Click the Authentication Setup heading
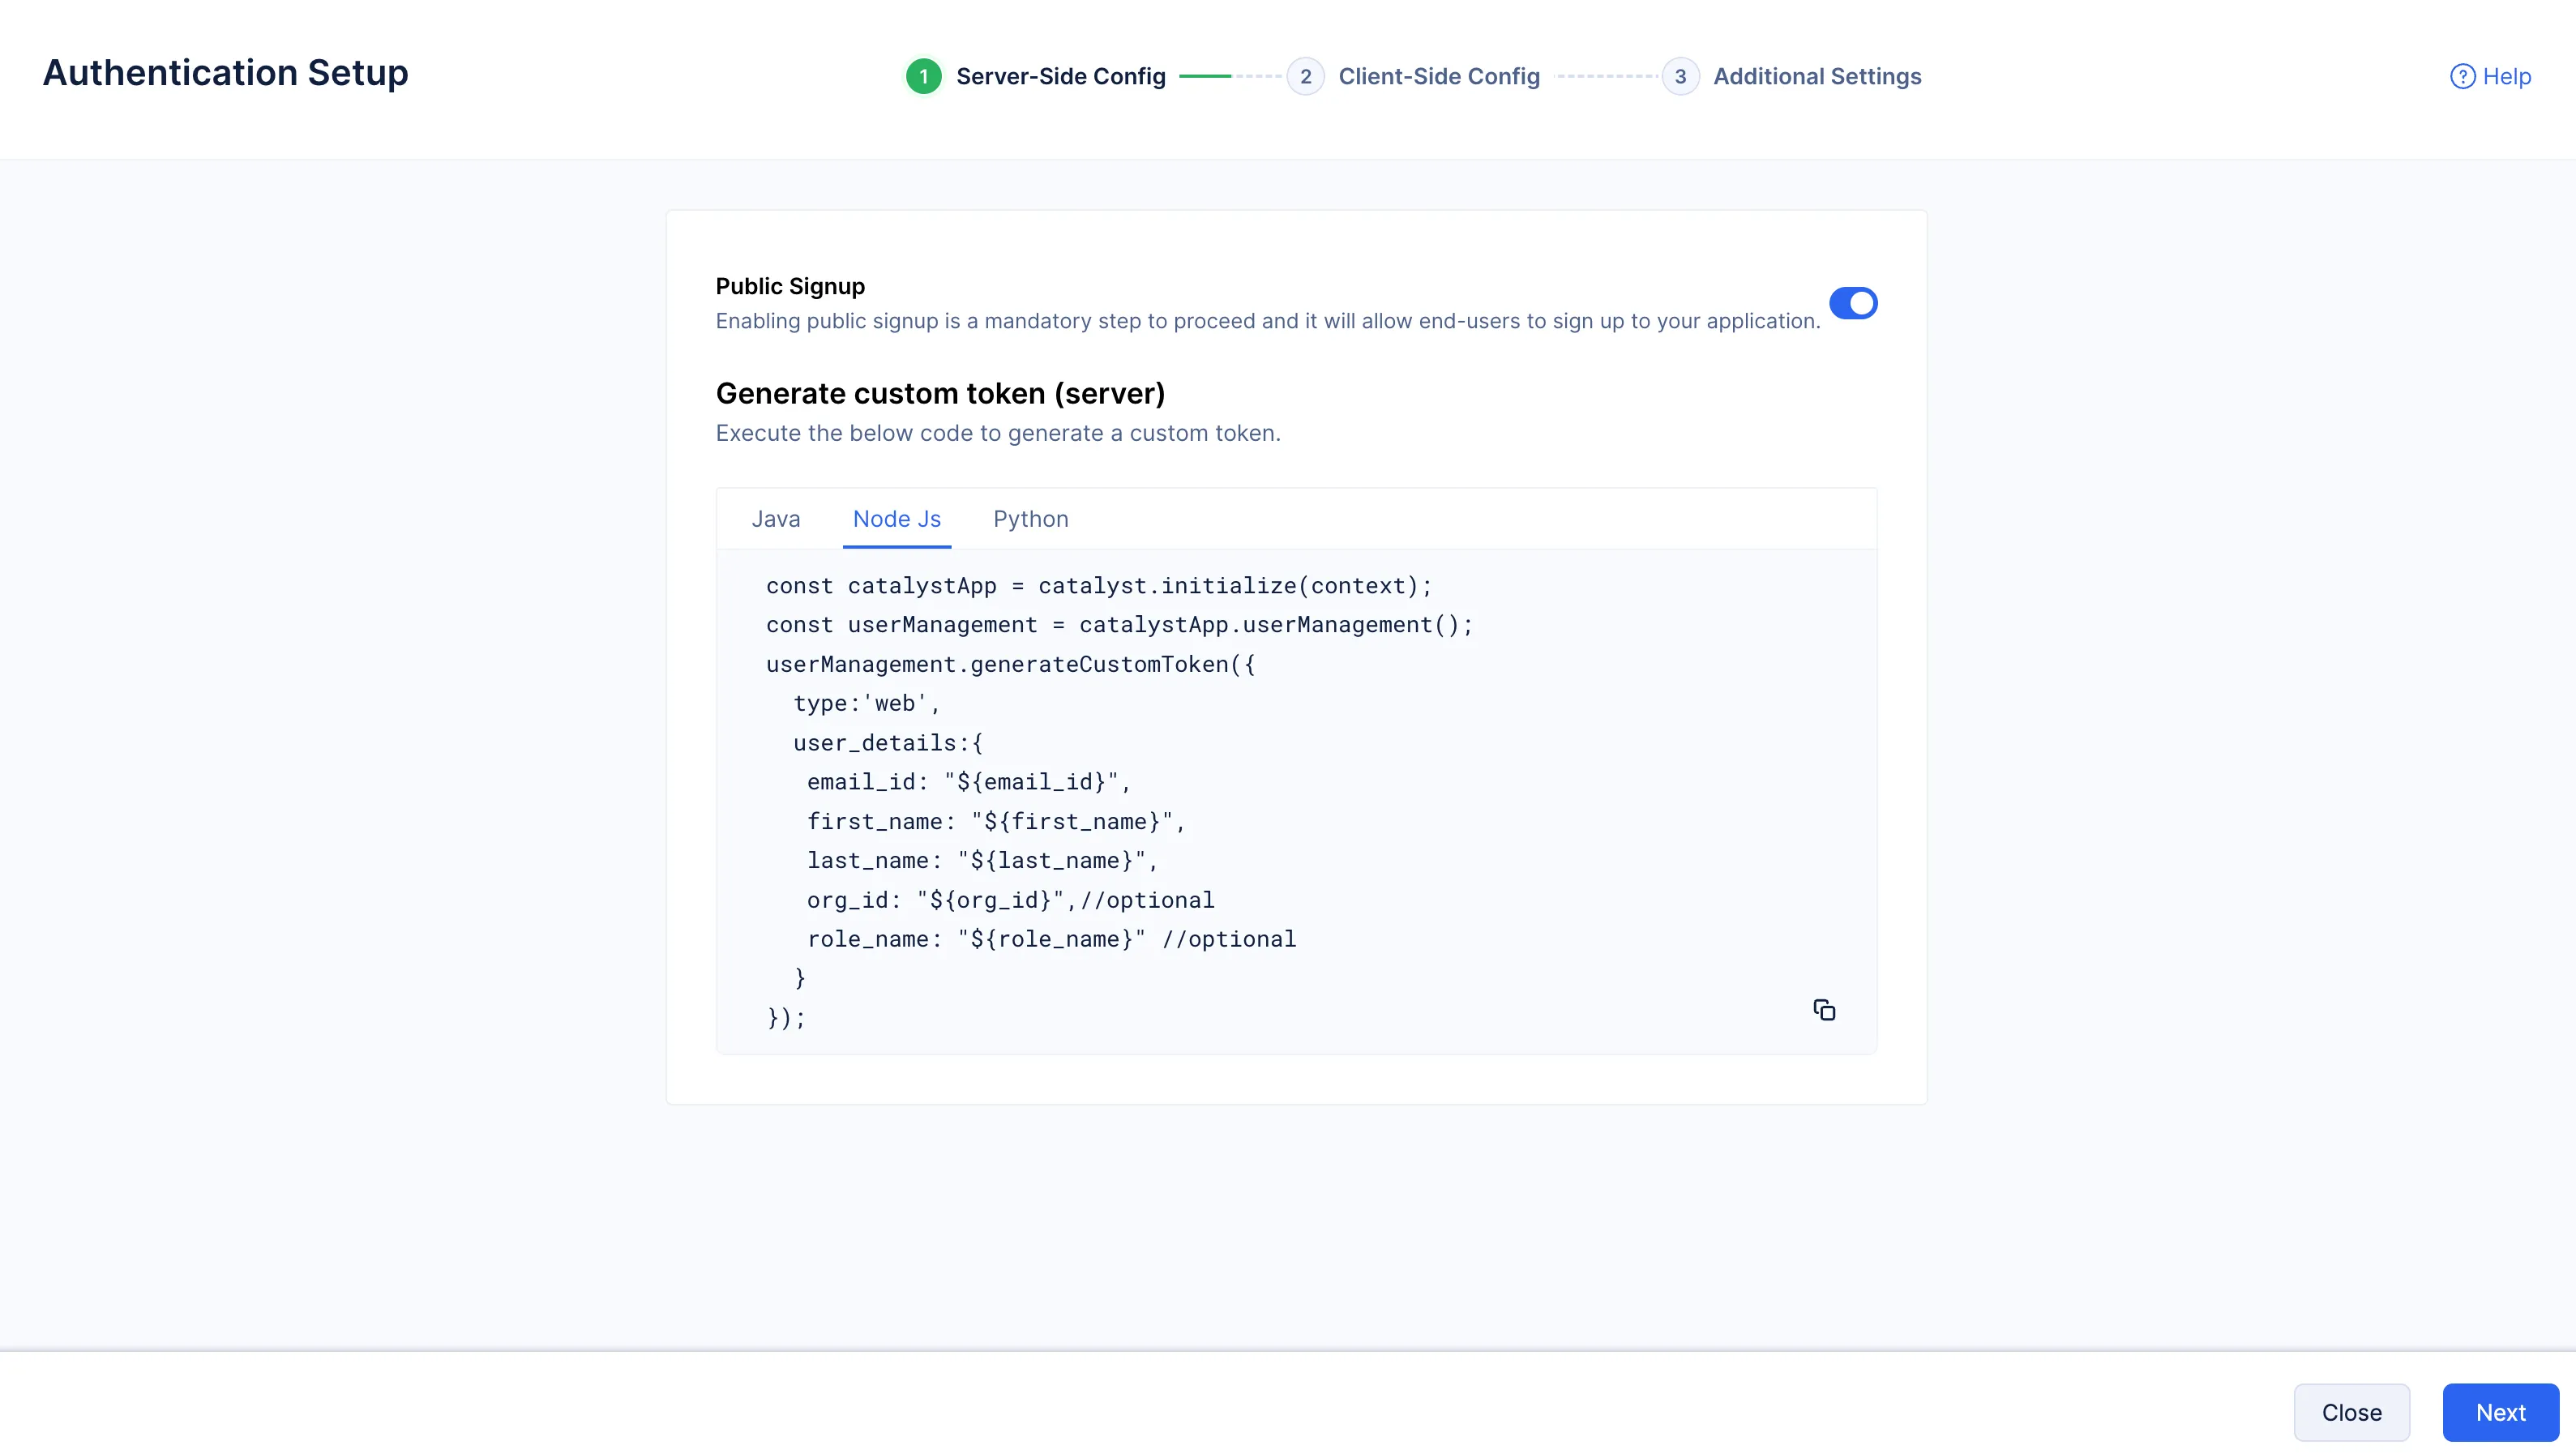 pos(225,73)
